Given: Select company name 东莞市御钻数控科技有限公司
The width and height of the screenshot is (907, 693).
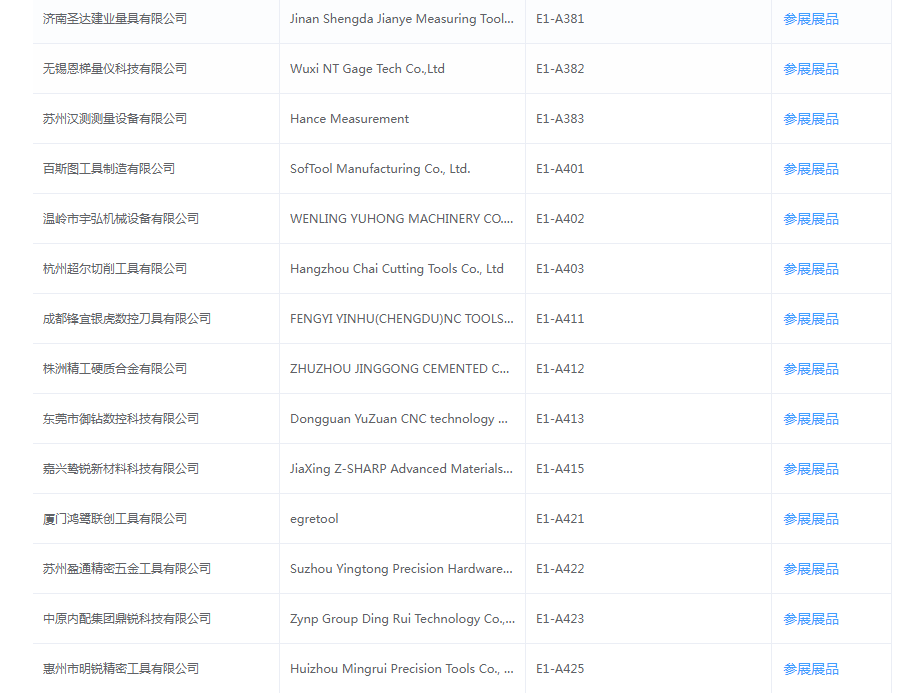Looking at the screenshot, I should pos(121,419).
